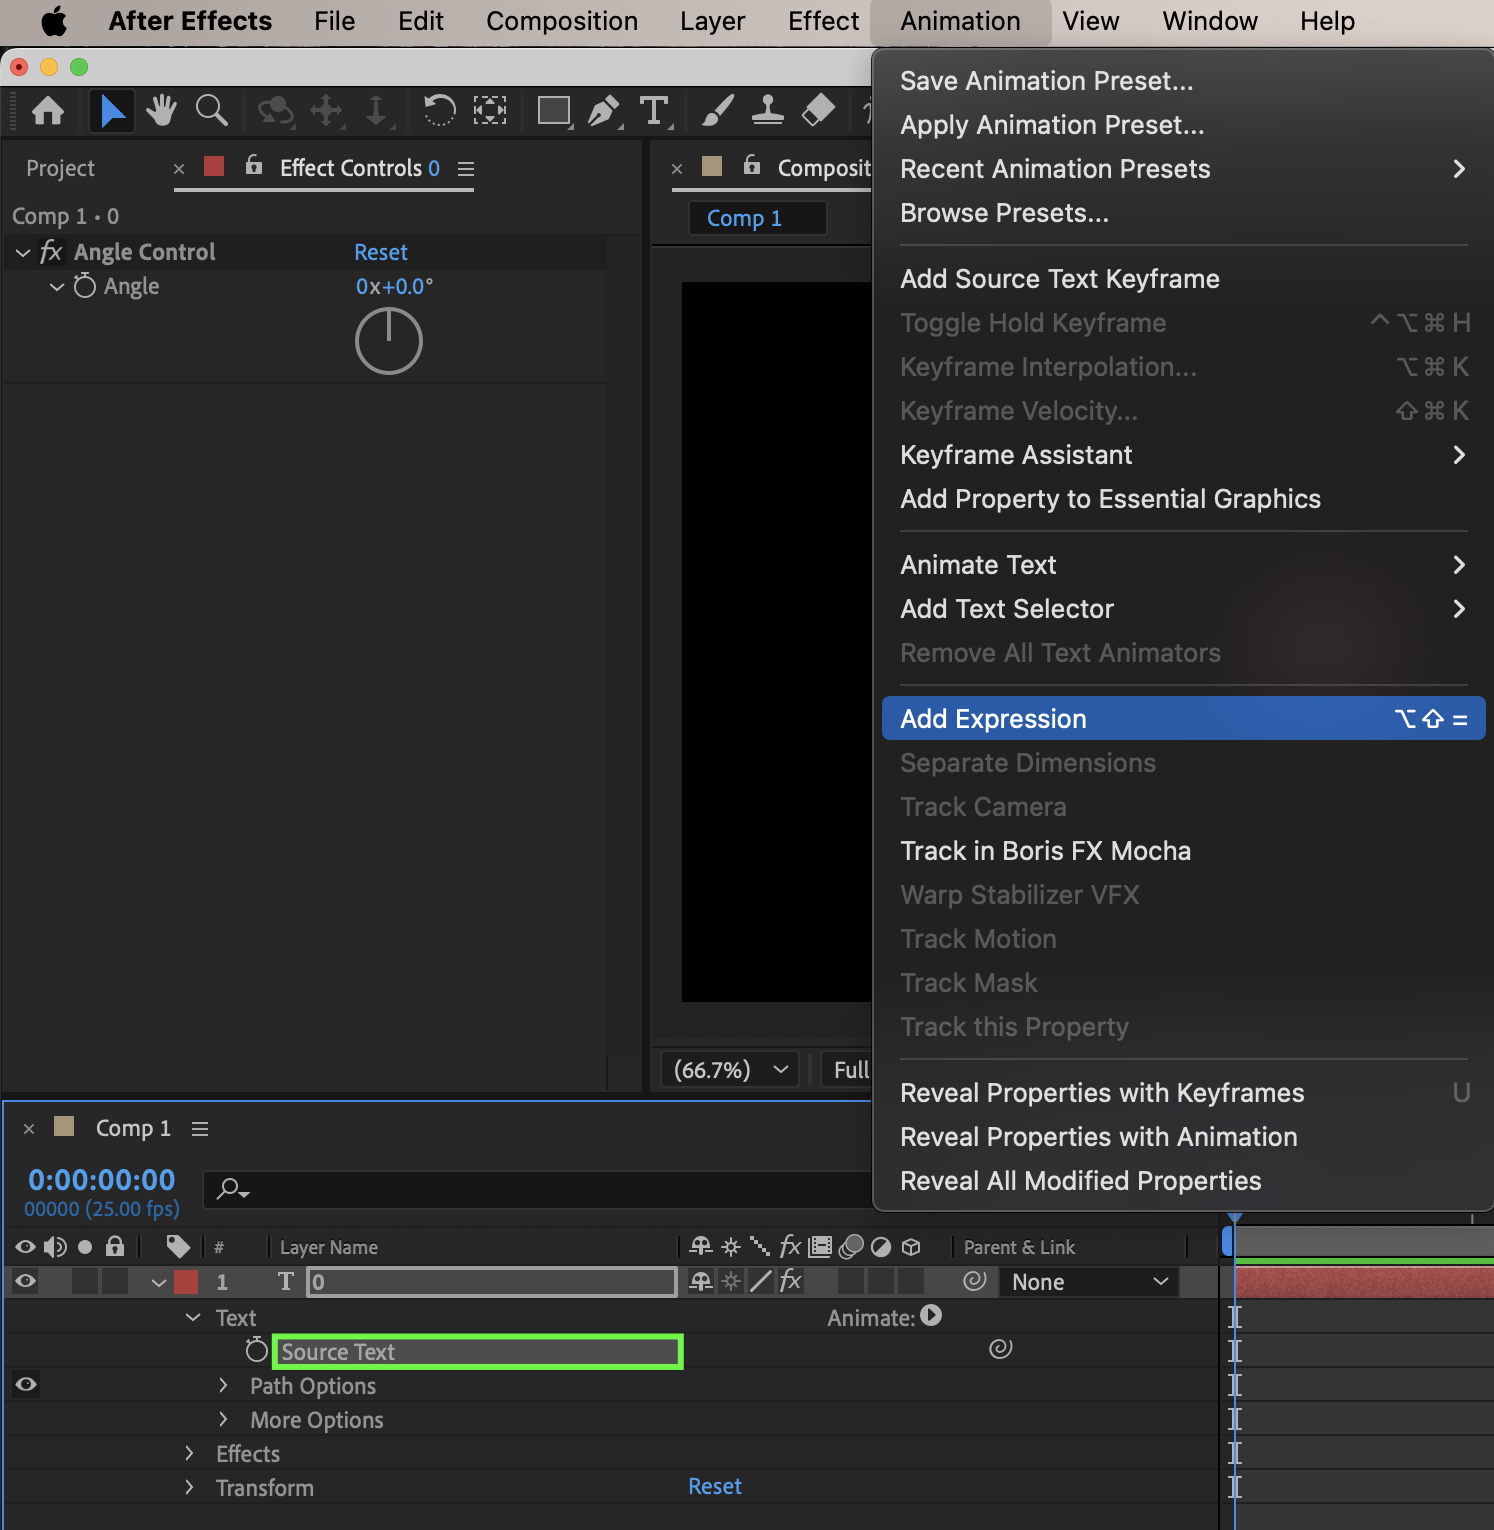This screenshot has height=1530, width=1494.
Task: Toggle the 3D layer switch for layer 1
Action: coord(911,1281)
